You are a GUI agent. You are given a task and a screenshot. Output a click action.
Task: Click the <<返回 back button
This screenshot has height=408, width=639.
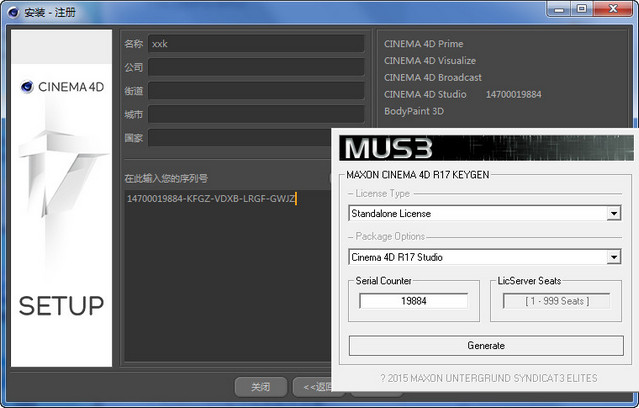coord(313,386)
